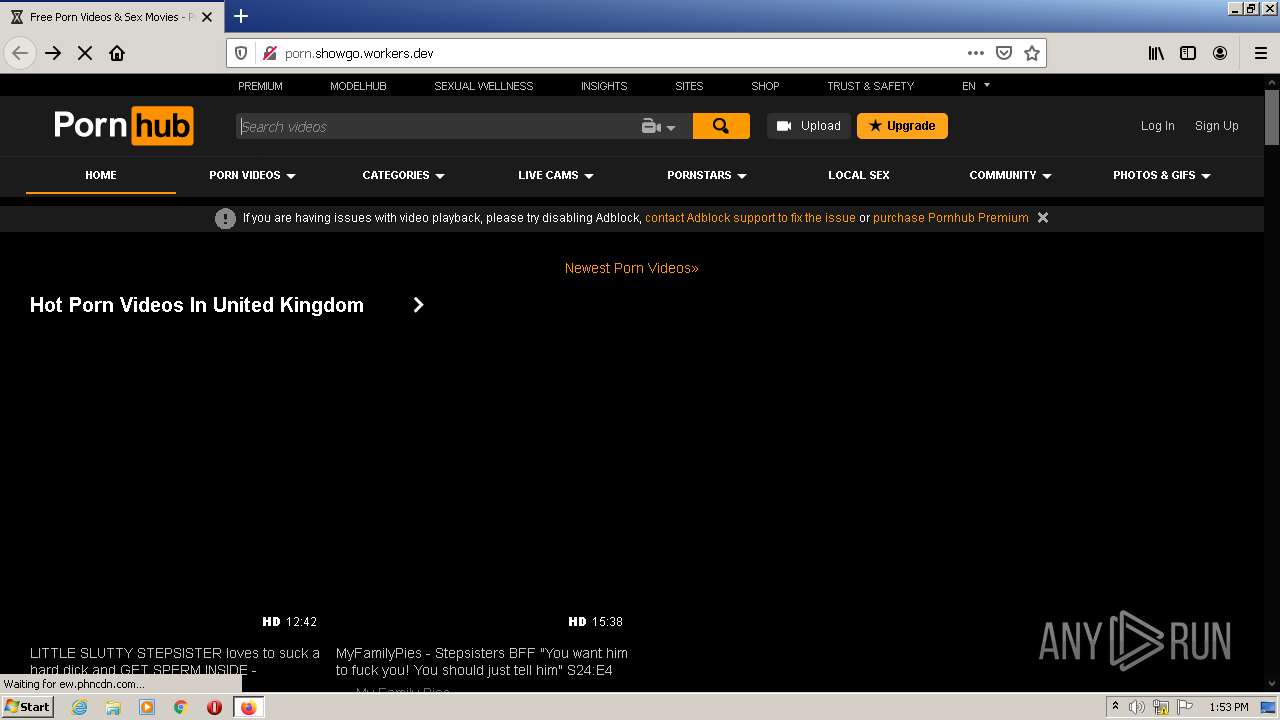Image resolution: width=1280 pixels, height=720 pixels.
Task: Stop loading the page
Action: click(x=85, y=53)
